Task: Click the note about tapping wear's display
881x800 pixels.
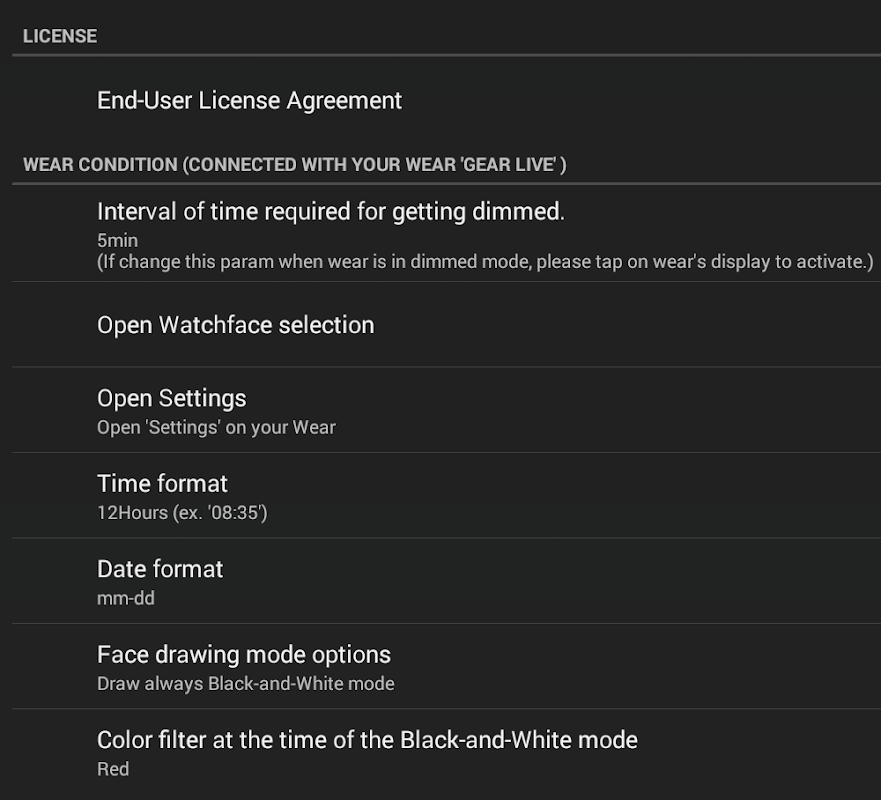Action: 485,262
